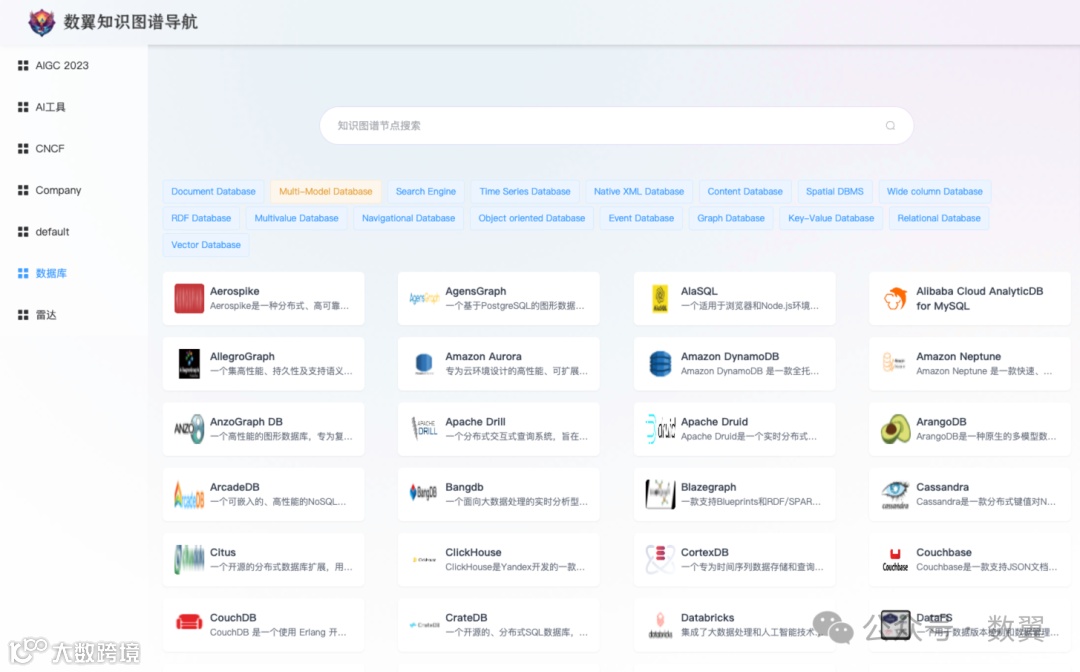Click 数翼知识图谱导航 header title
This screenshot has width=1080, height=672.
coord(131,22)
